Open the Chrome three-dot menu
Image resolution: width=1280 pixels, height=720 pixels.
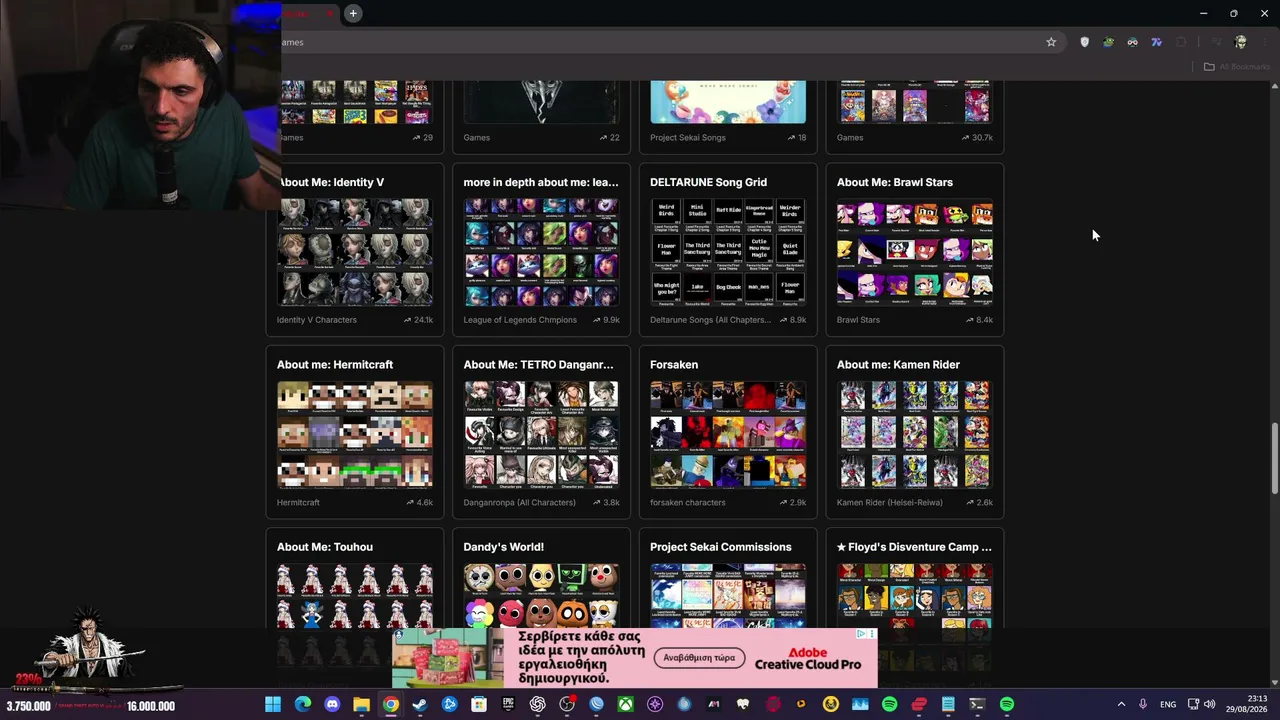coord(1265,42)
